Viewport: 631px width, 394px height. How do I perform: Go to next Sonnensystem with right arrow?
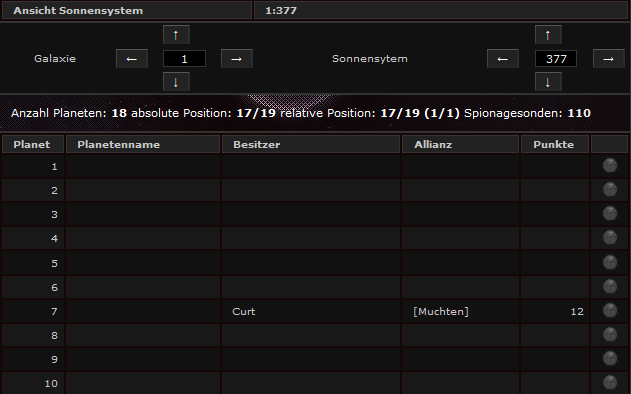pyautogui.click(x=608, y=59)
